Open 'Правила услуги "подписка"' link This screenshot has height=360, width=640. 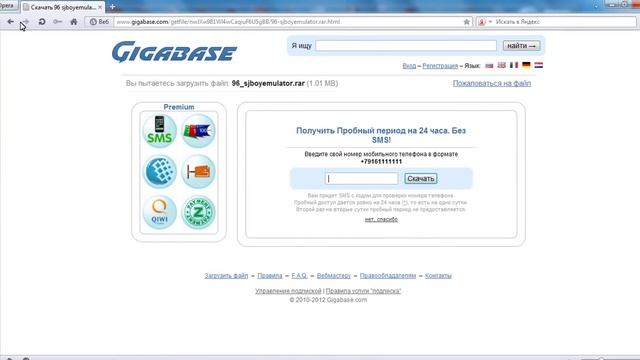click(363, 291)
